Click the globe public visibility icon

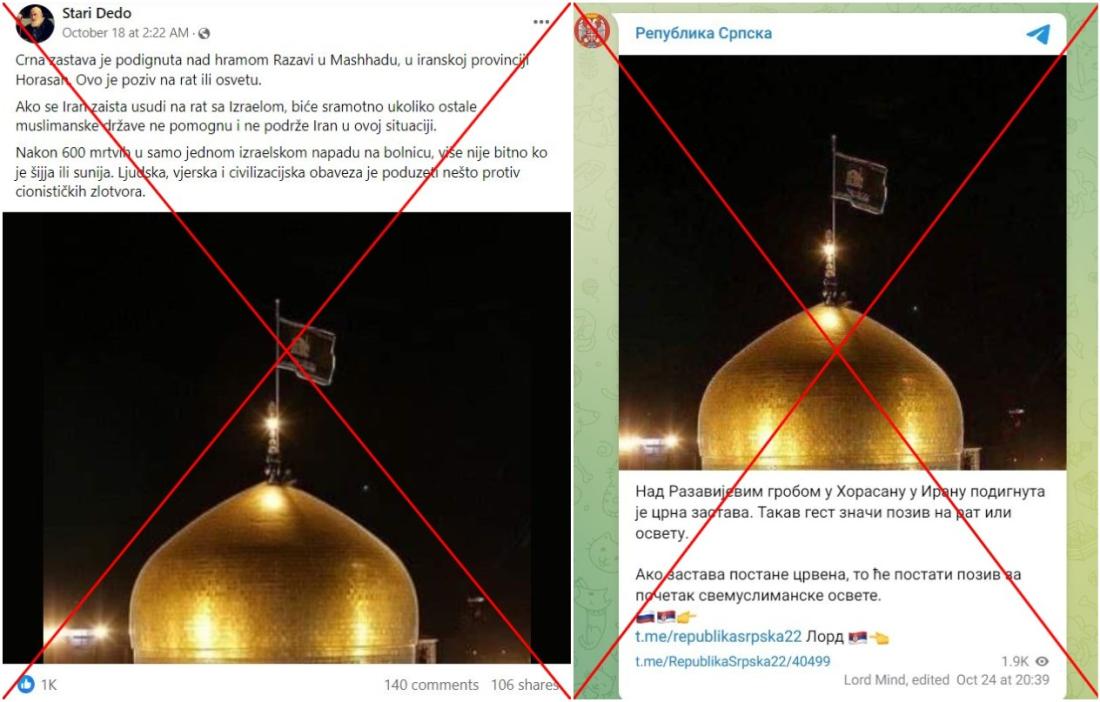[x=204, y=33]
